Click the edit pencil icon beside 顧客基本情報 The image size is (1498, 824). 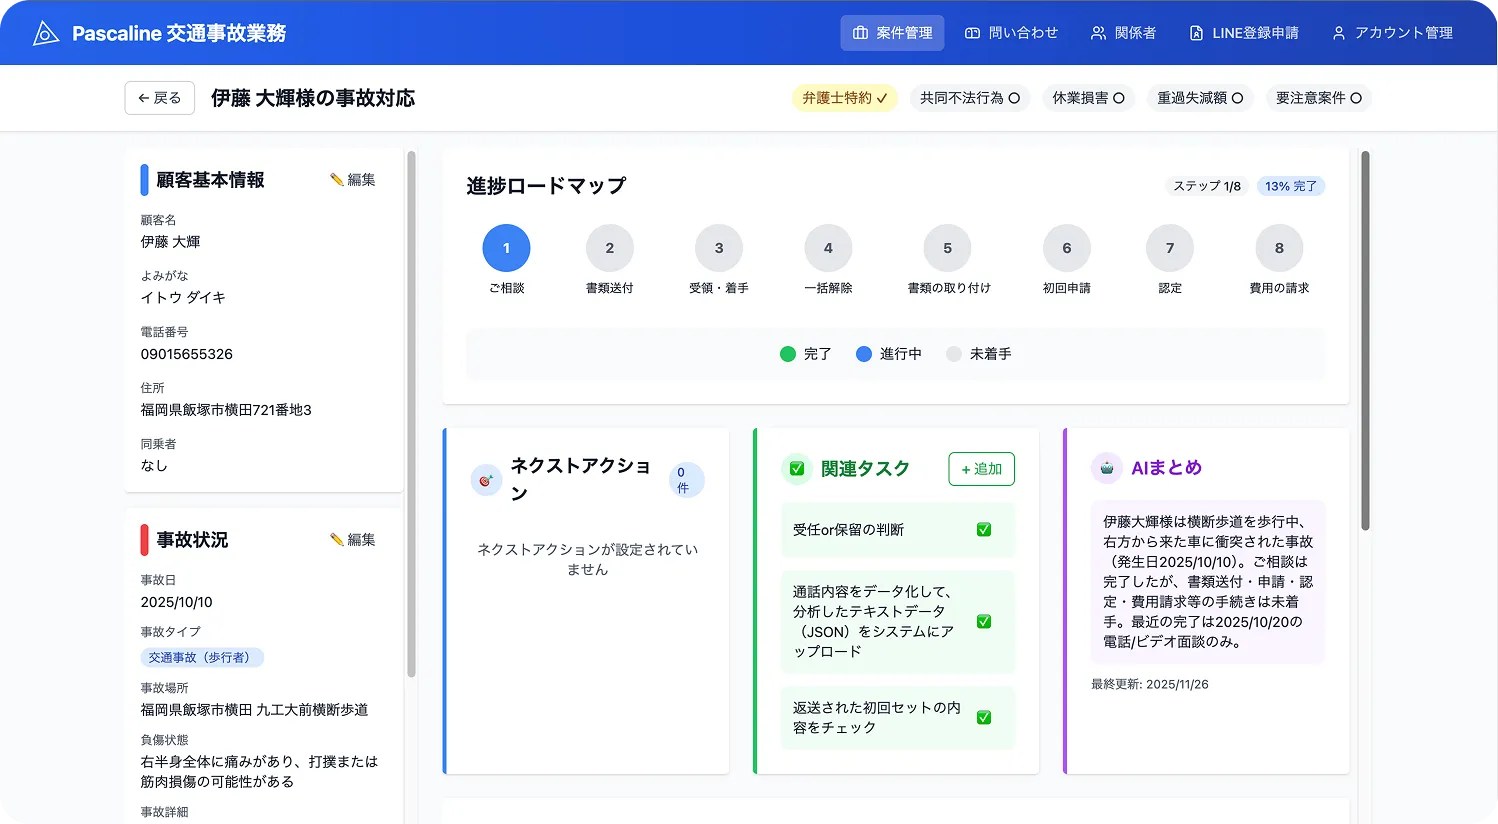[x=336, y=180]
